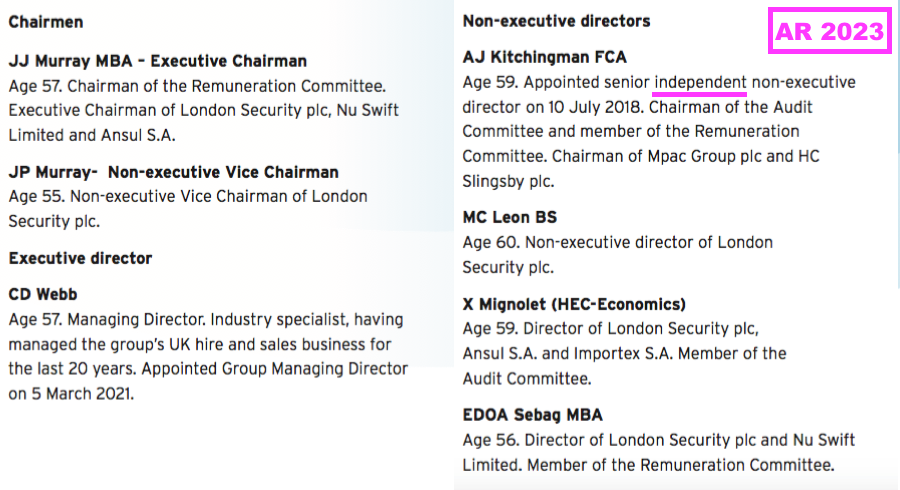Viewport: 900px width, 490px height.
Task: Click the Chairmen heading
Action: tap(46, 22)
